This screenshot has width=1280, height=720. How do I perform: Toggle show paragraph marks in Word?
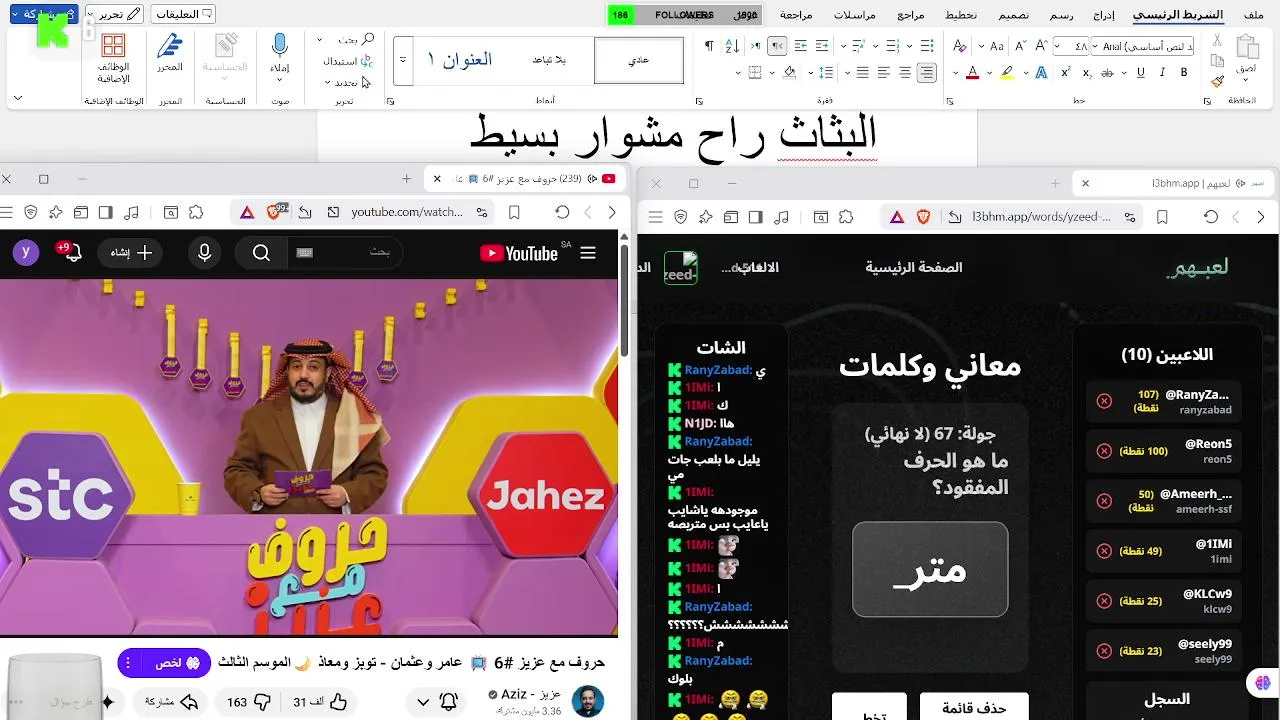pyautogui.click(x=709, y=46)
